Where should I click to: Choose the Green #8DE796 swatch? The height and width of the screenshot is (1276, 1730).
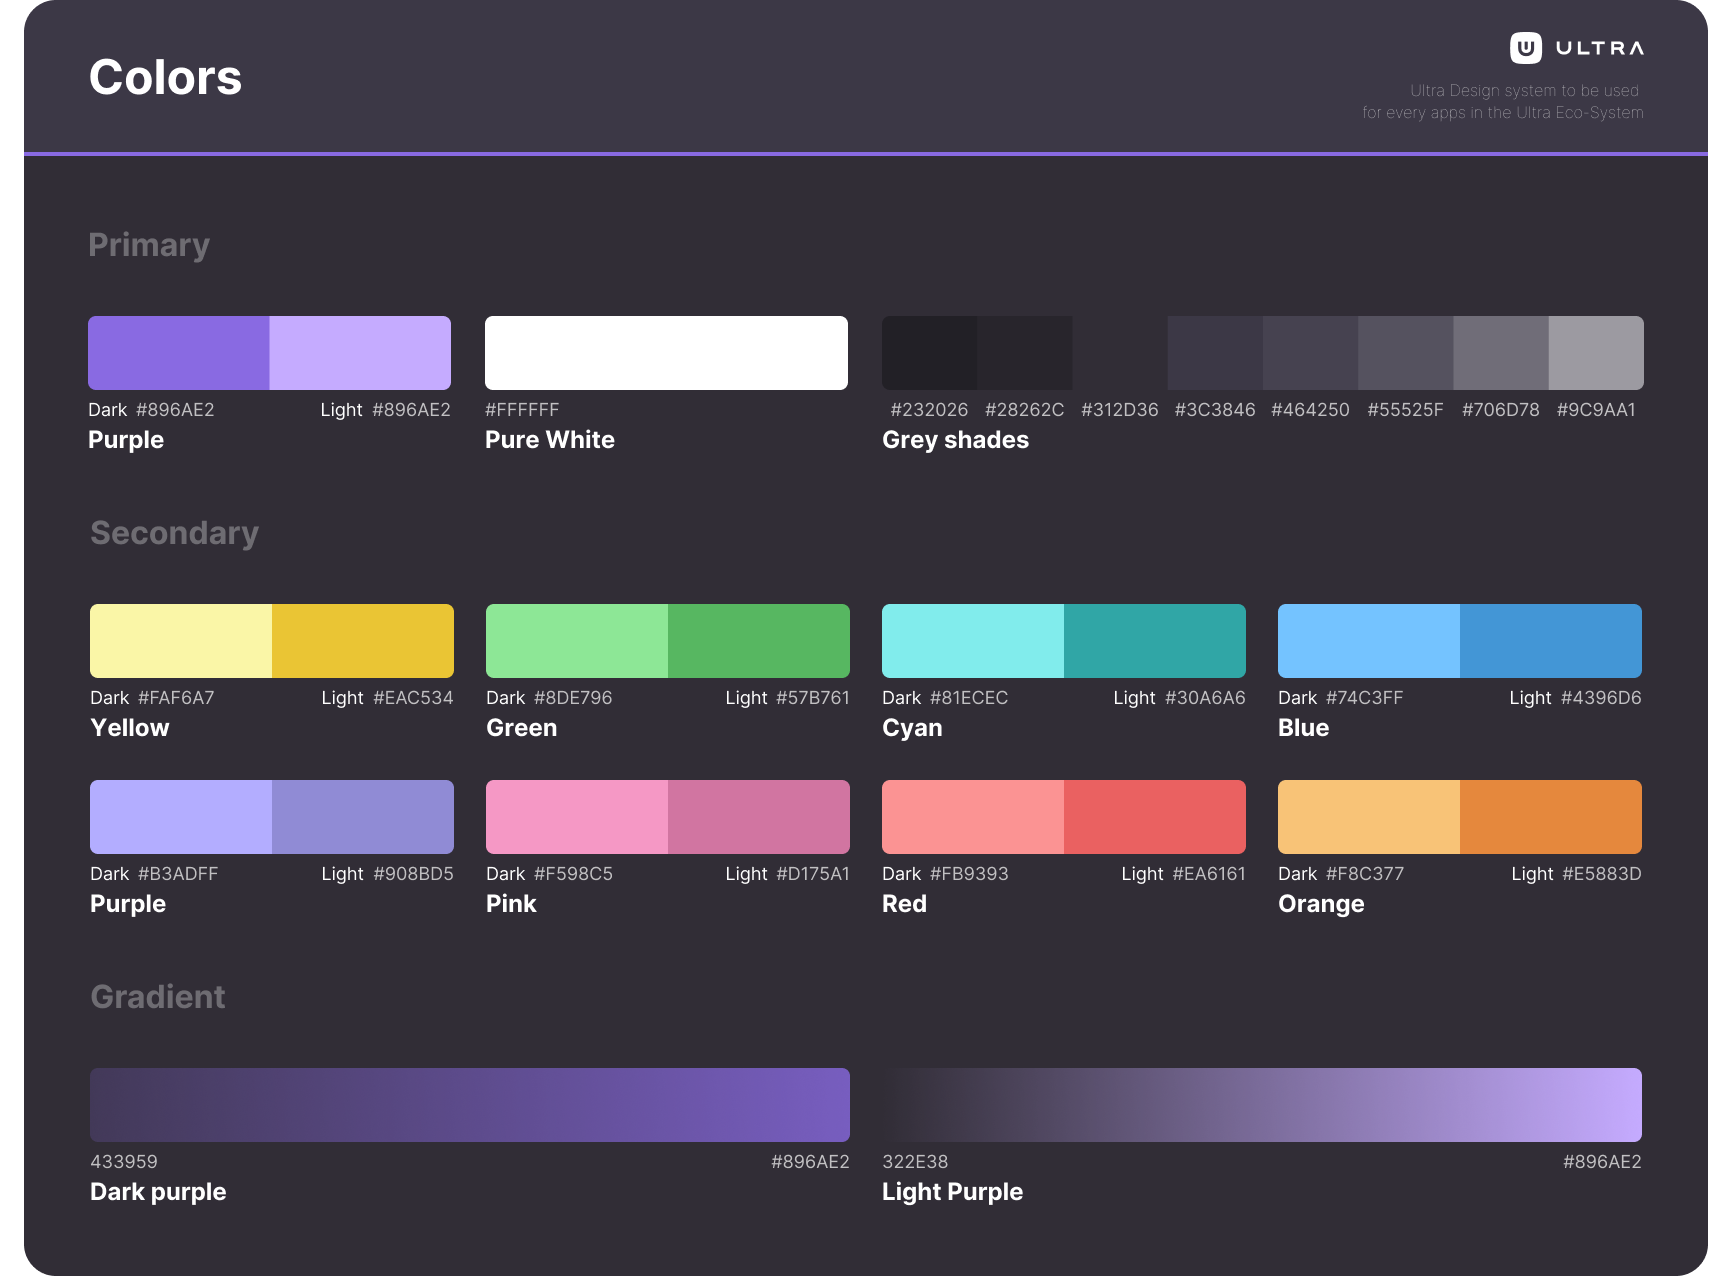coord(577,641)
